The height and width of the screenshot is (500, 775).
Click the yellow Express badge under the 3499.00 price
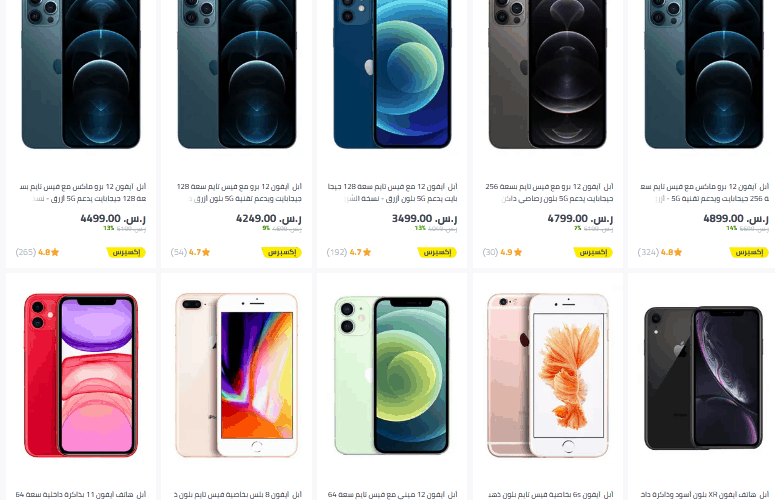pyautogui.click(x=437, y=252)
